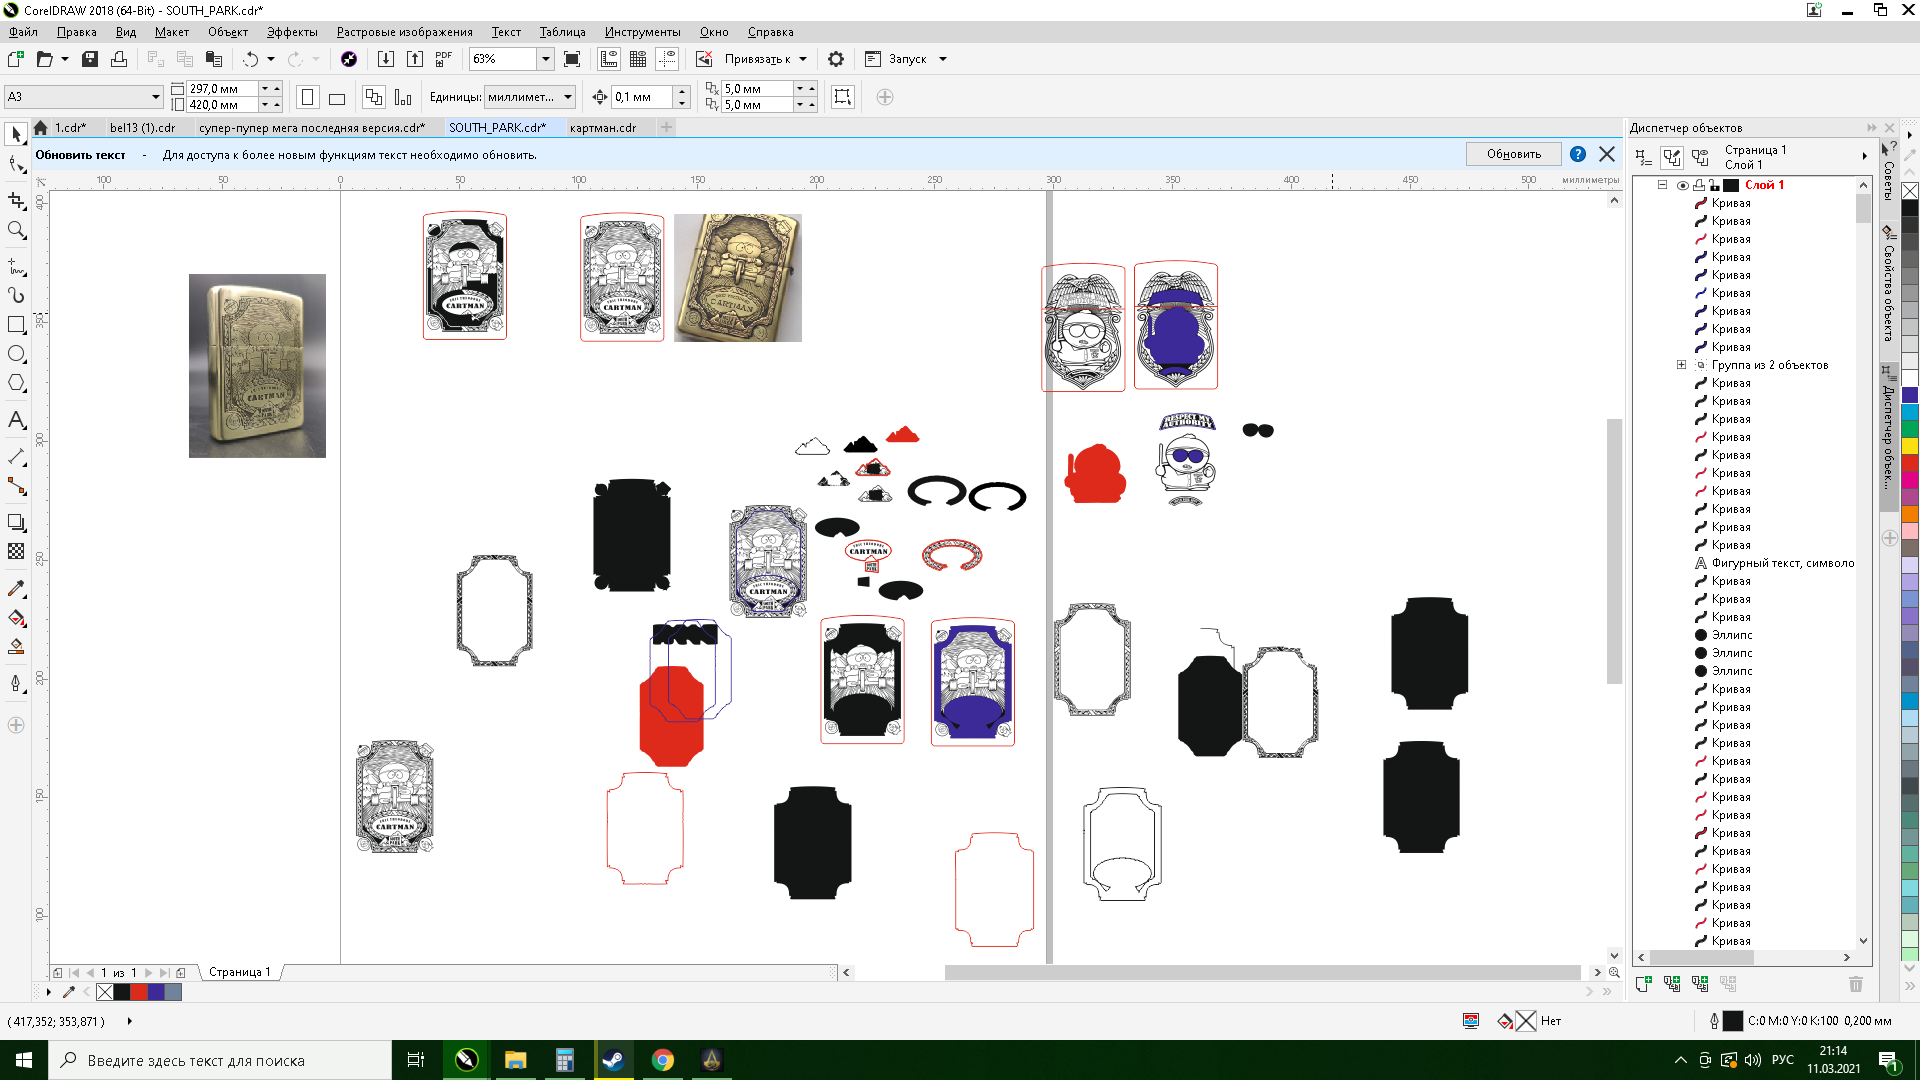Toggle lock icon of Слой 1
Image resolution: width=1920 pixels, height=1080 pixels.
click(x=1714, y=185)
